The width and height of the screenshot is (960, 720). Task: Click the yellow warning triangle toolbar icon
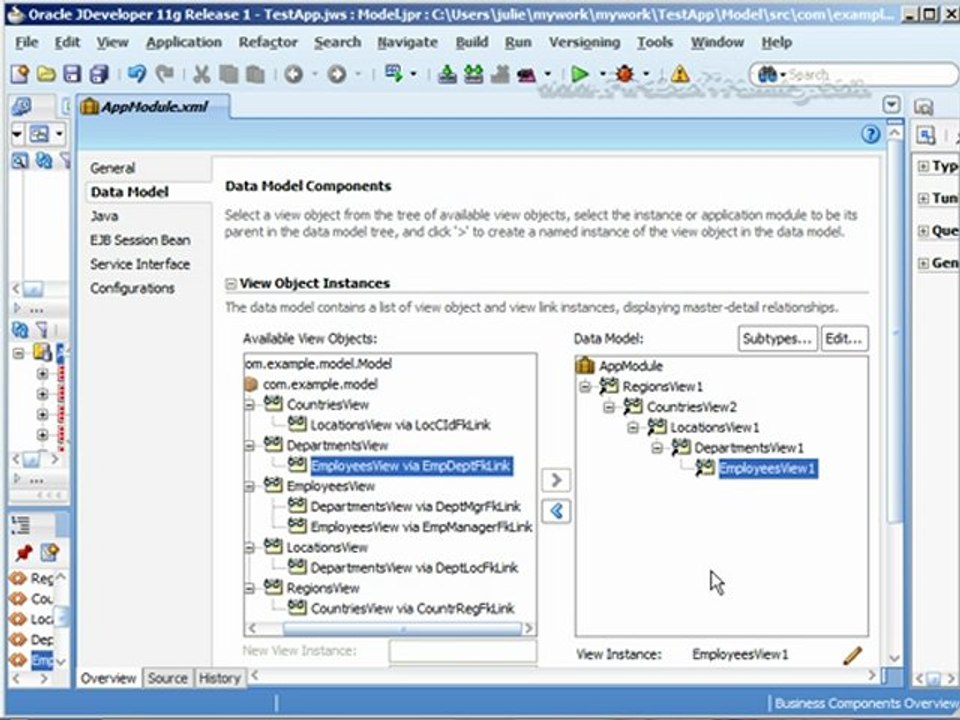pyautogui.click(x=680, y=74)
